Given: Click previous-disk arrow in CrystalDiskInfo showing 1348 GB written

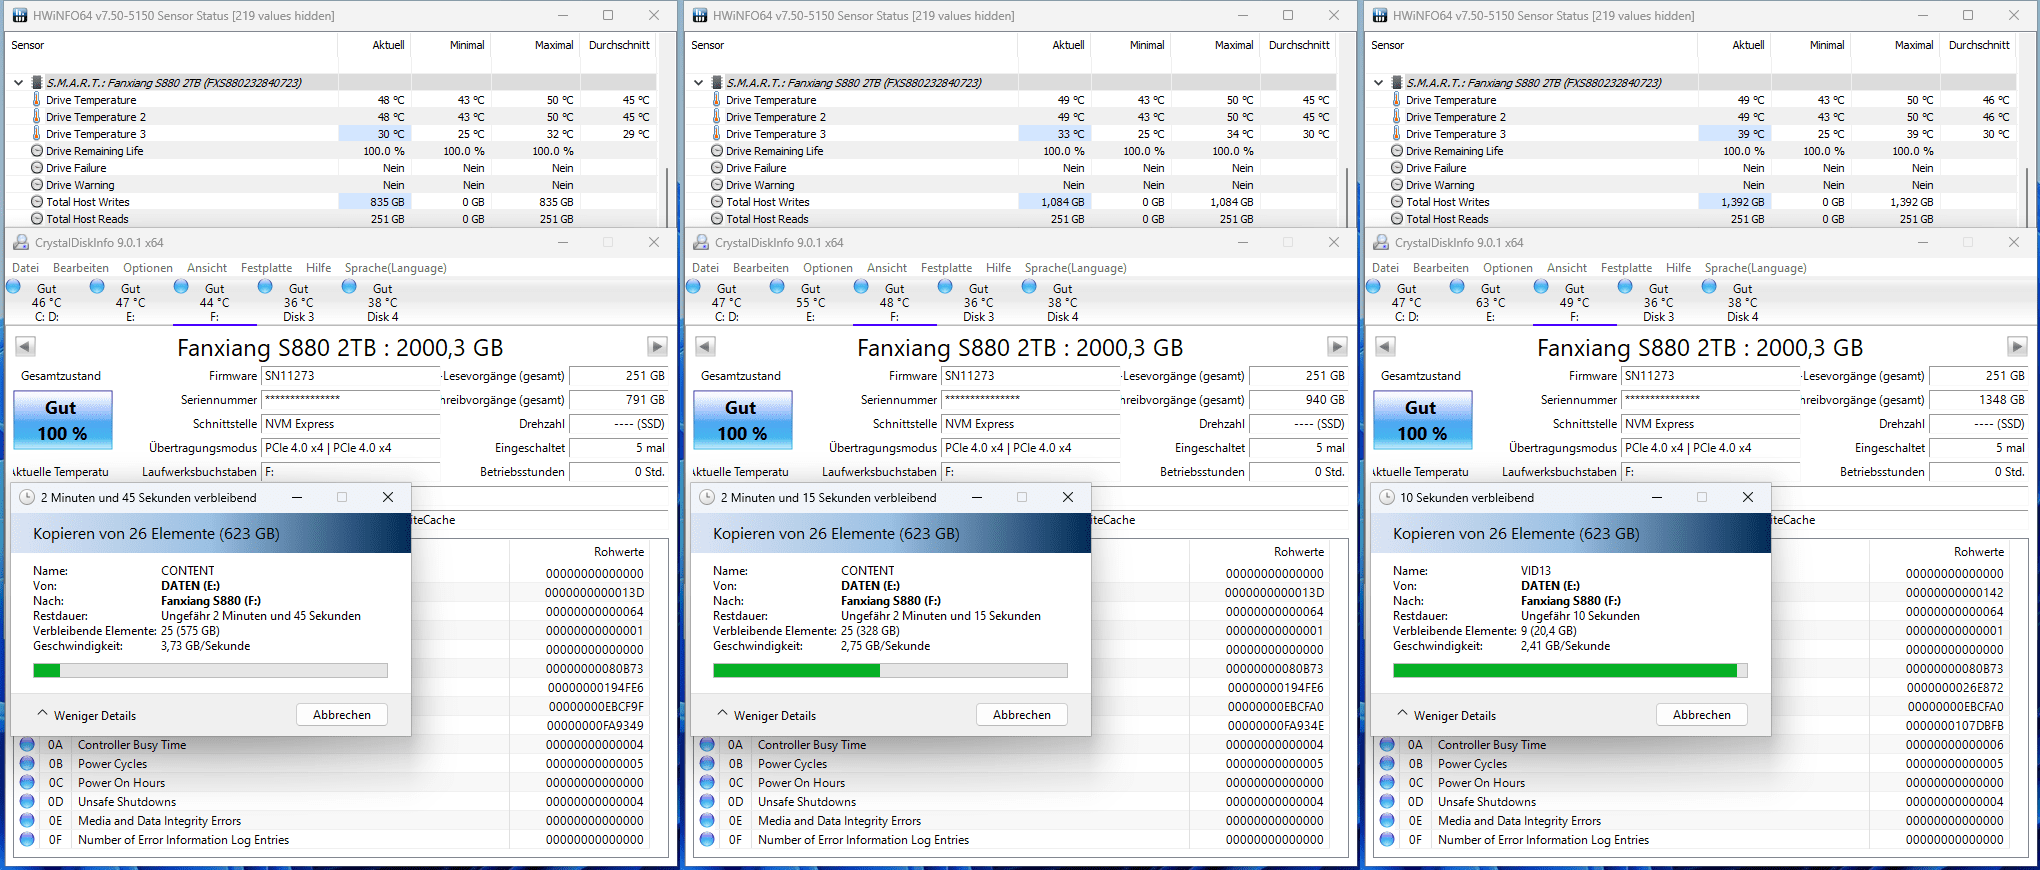Looking at the screenshot, I should (1385, 346).
